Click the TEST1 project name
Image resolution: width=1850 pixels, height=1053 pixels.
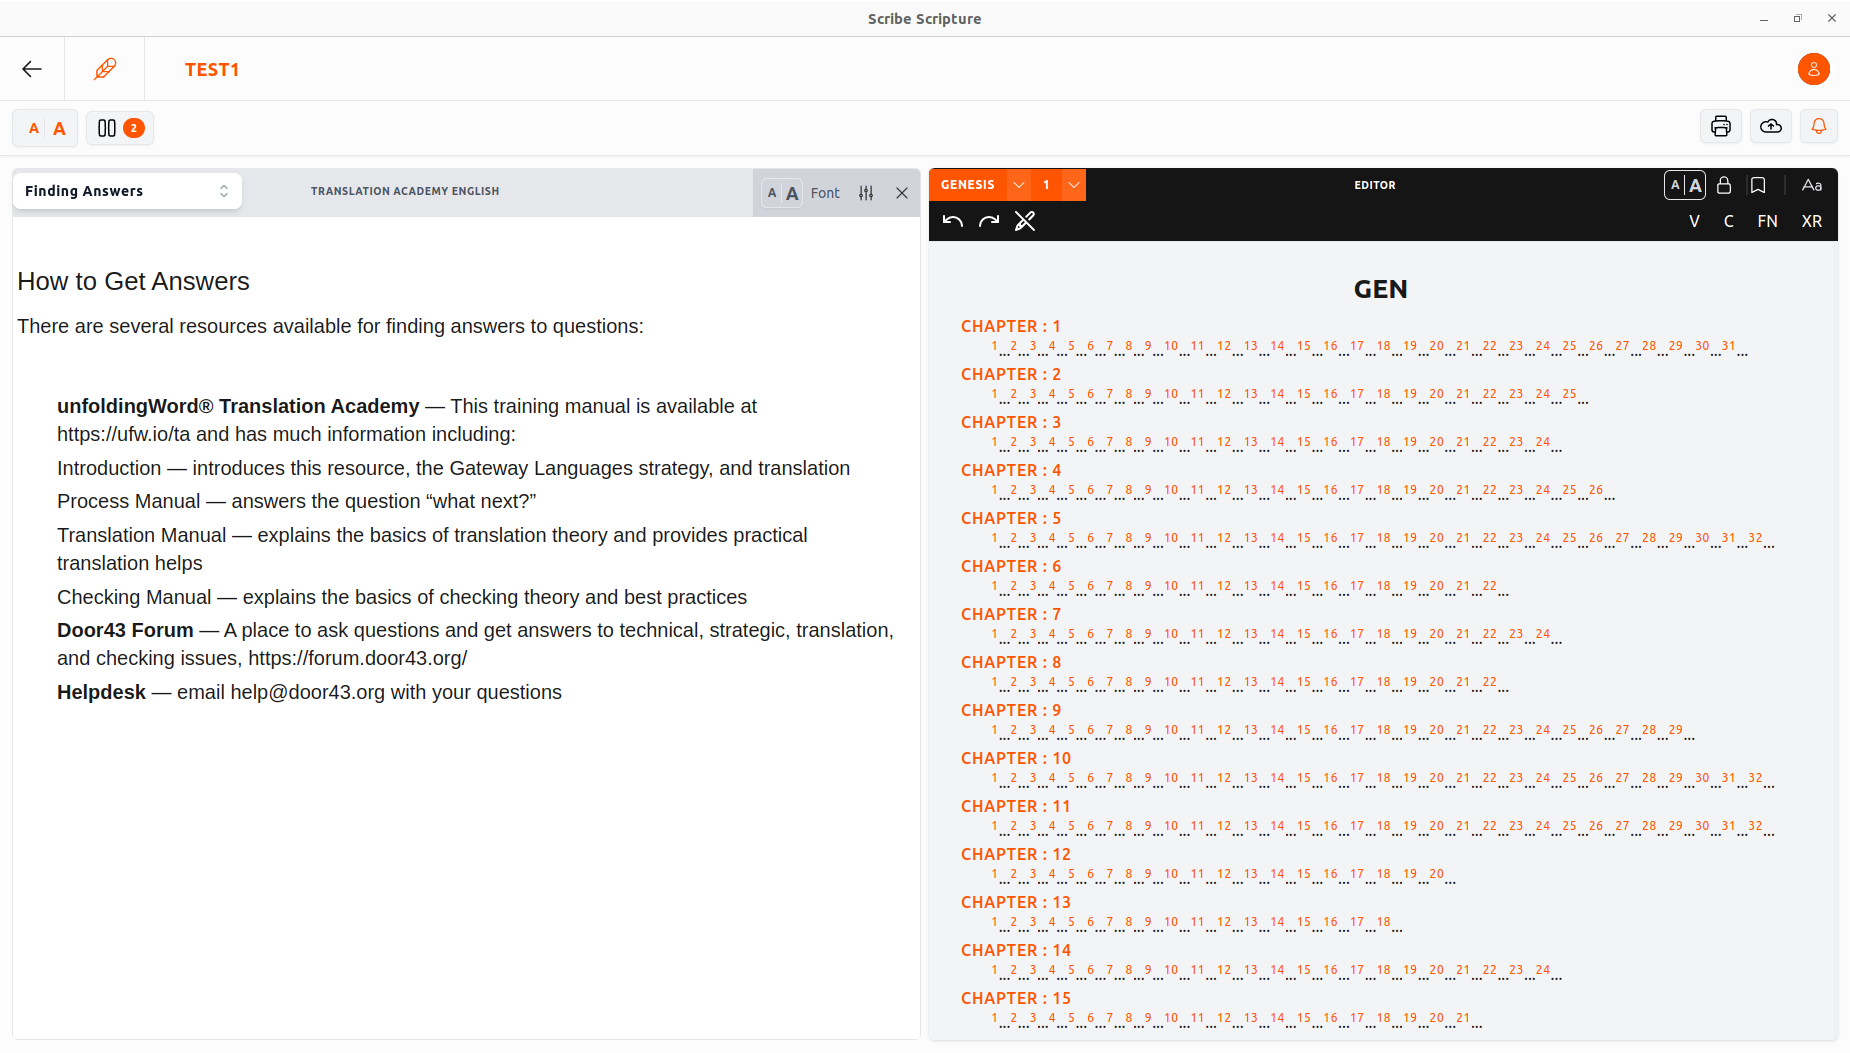coord(212,69)
